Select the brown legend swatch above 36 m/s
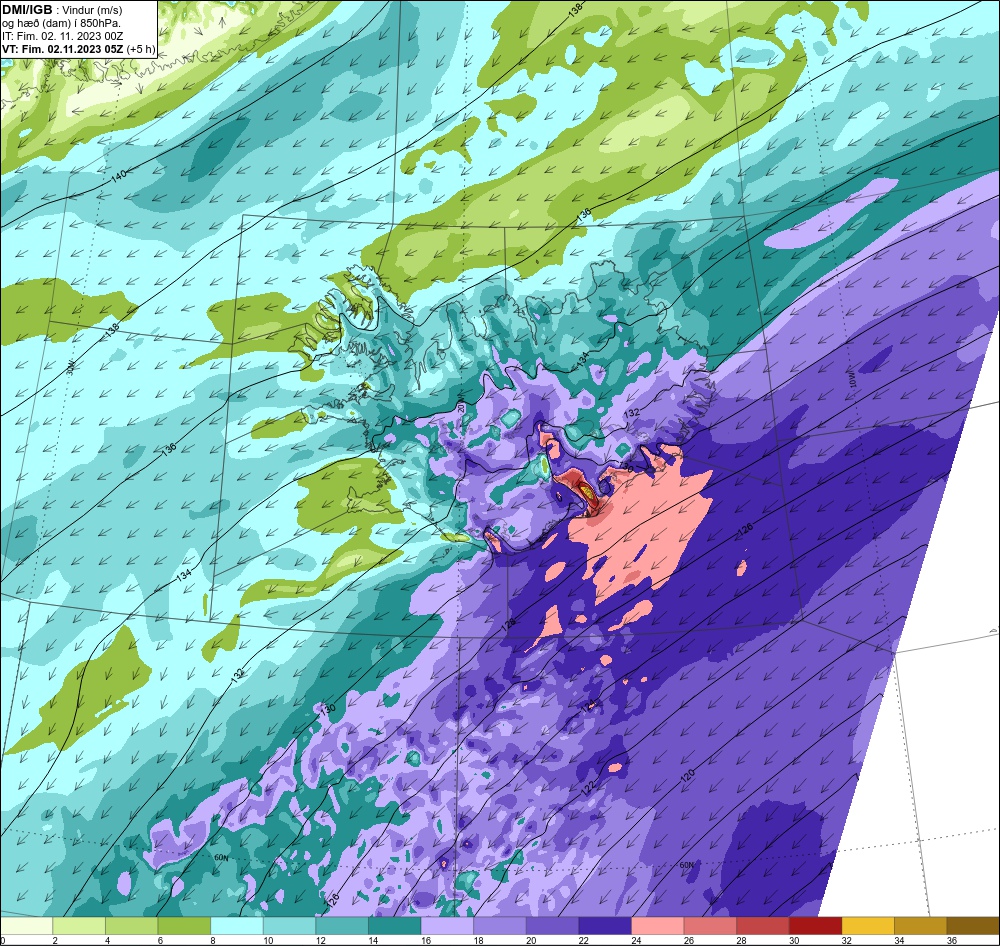This screenshot has width=1000, height=946. point(973,926)
